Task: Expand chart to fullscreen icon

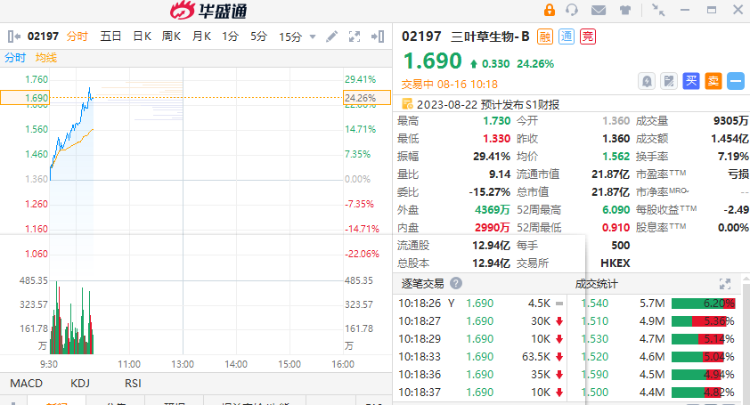Action: 354,36
